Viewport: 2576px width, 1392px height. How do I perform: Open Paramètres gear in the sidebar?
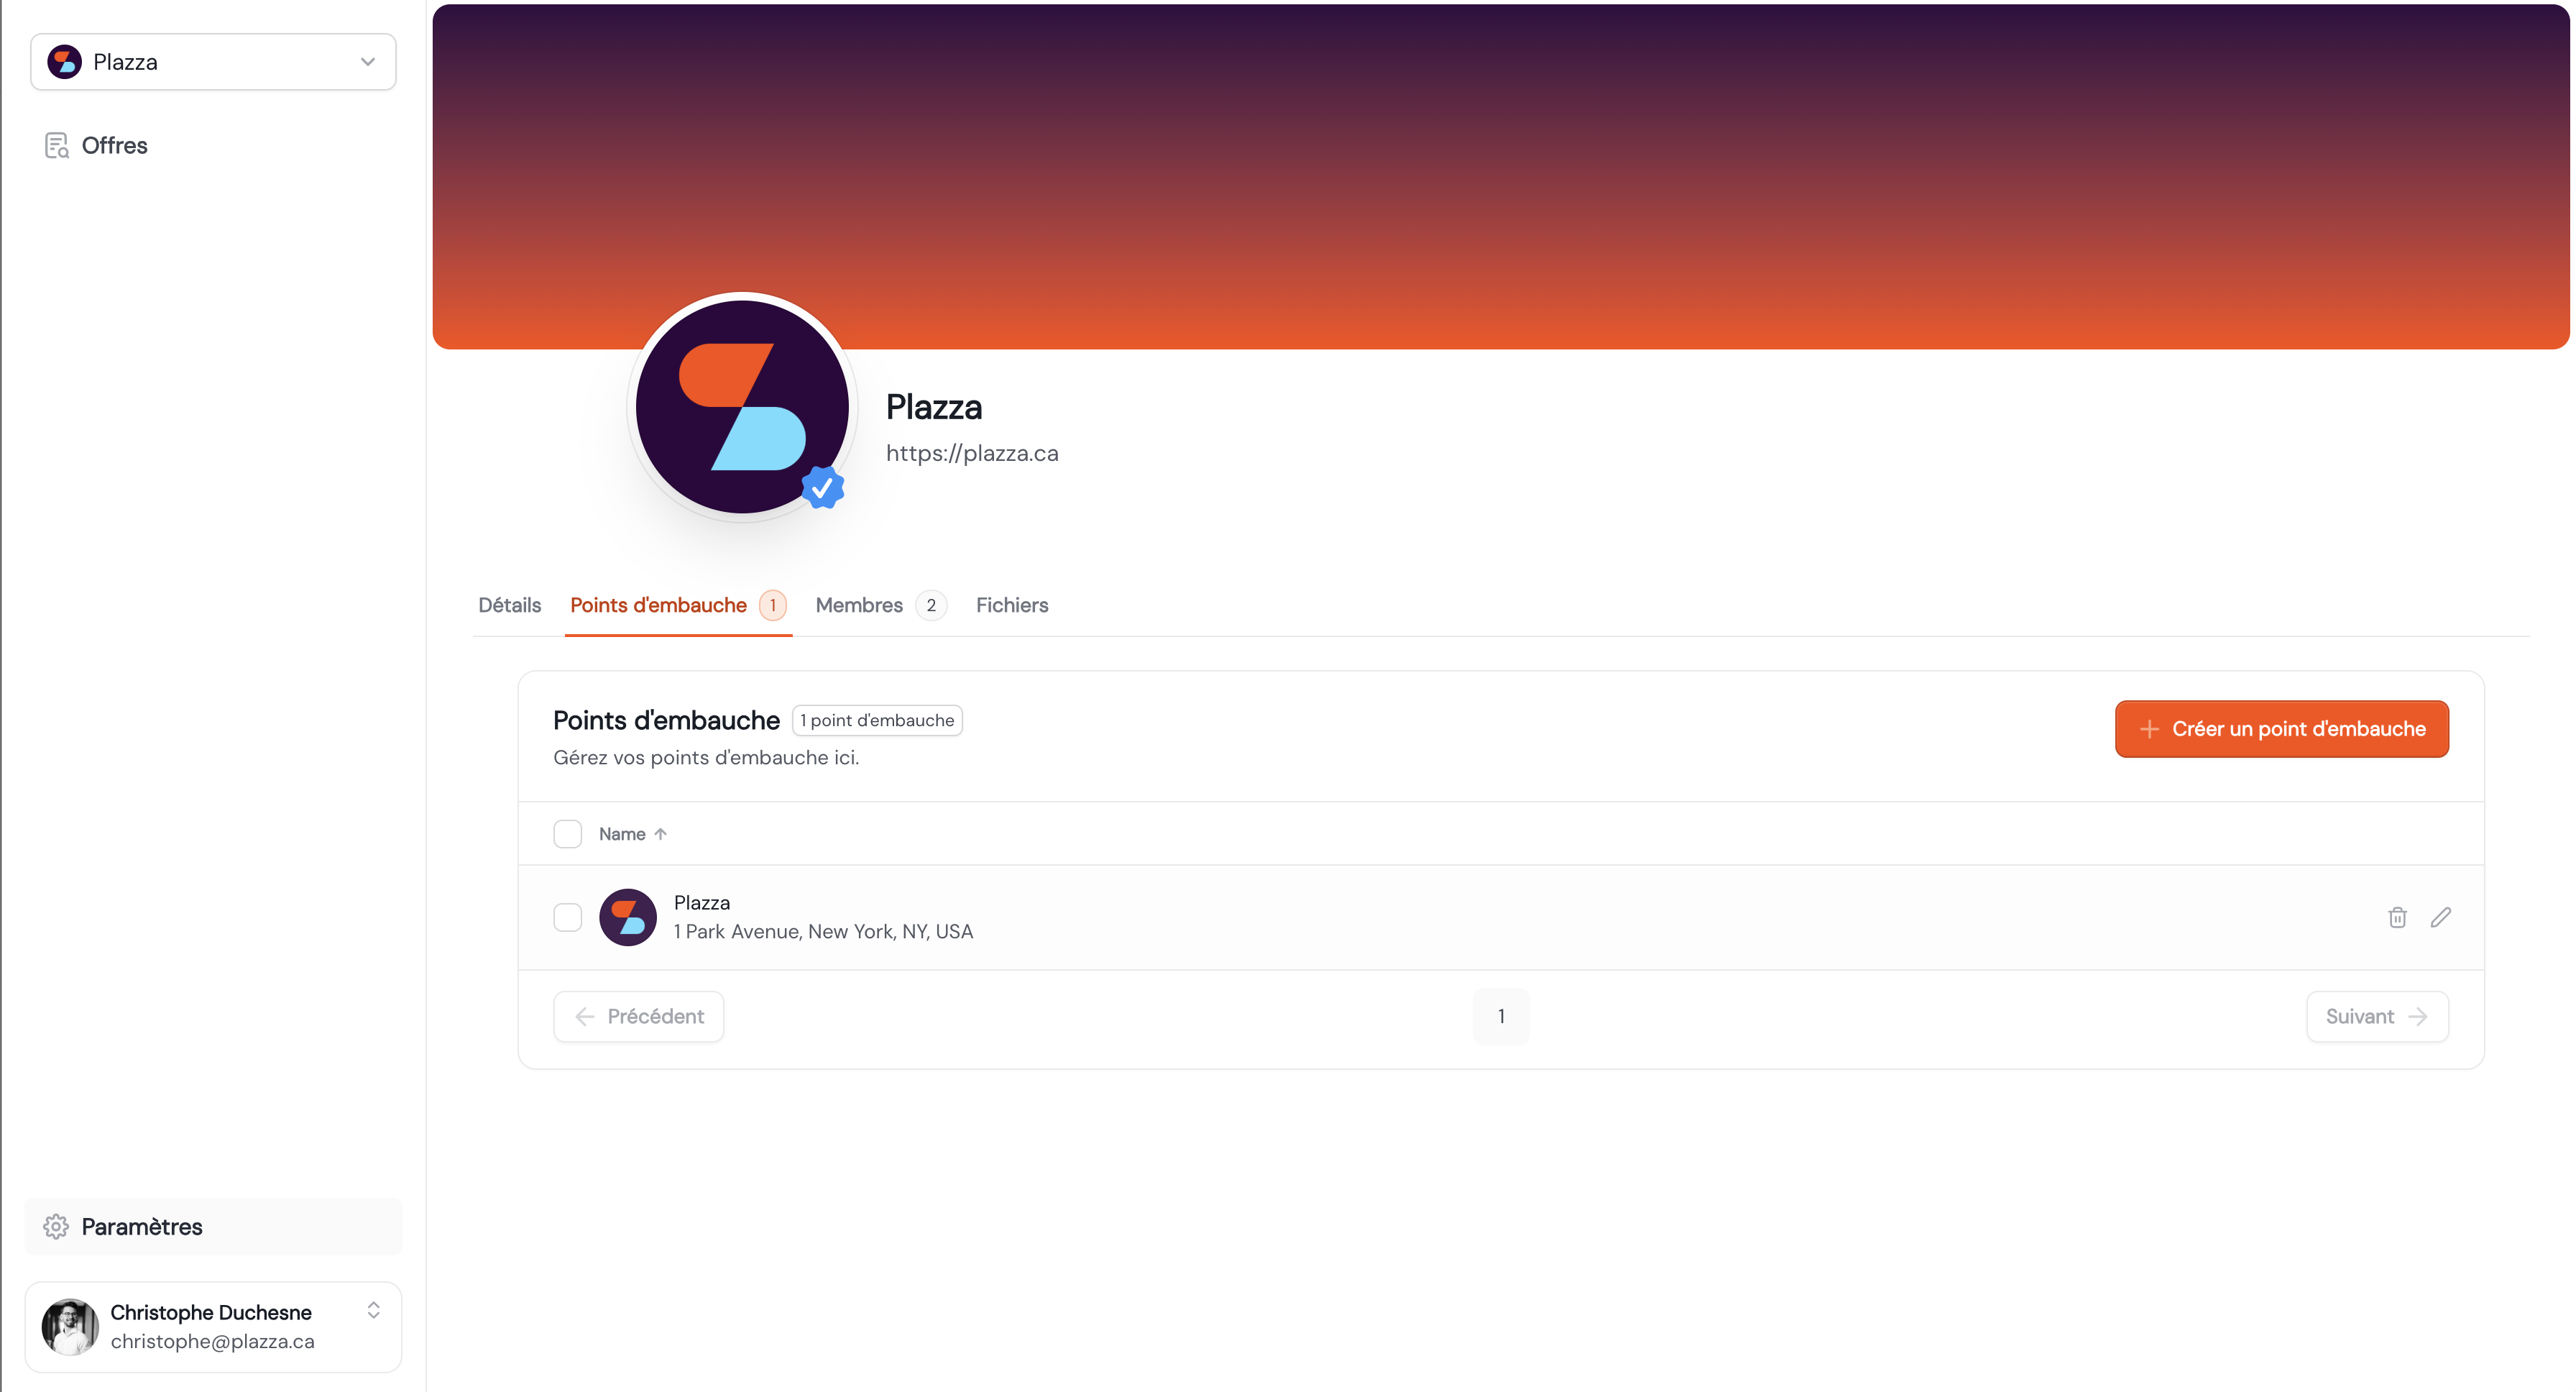56,1226
